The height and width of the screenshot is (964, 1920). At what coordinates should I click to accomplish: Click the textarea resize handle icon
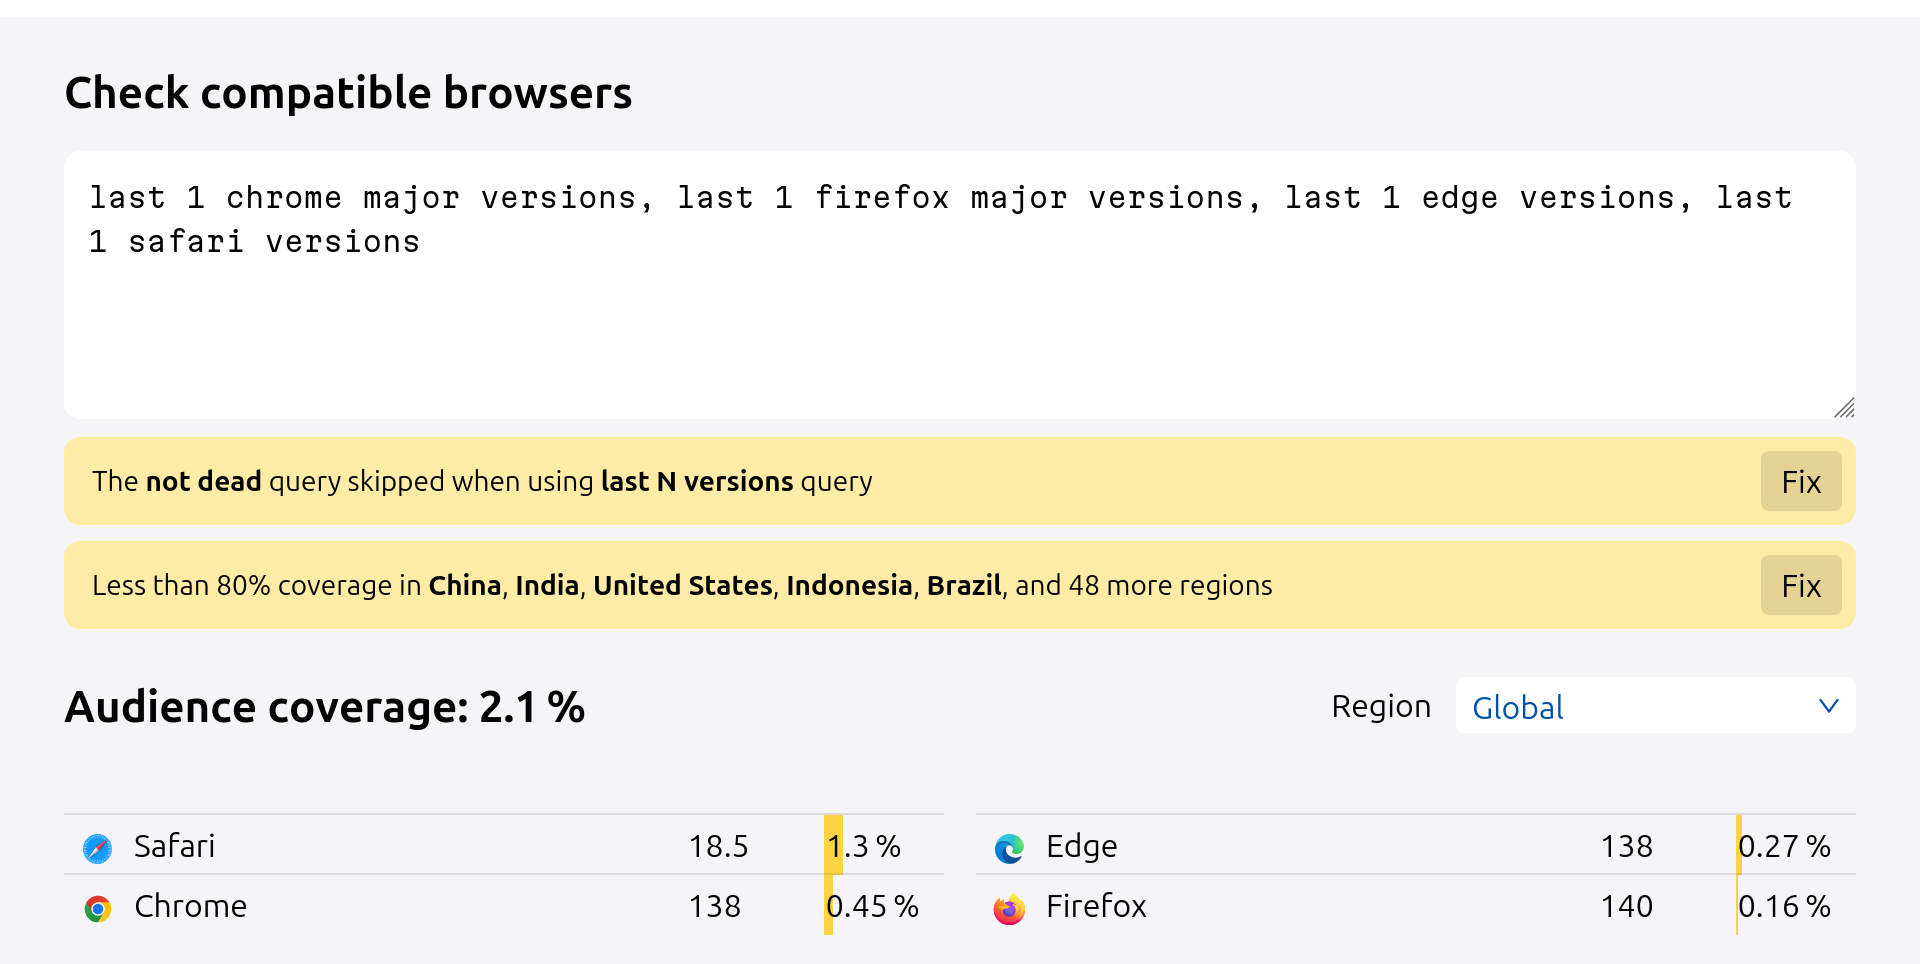coord(1844,407)
